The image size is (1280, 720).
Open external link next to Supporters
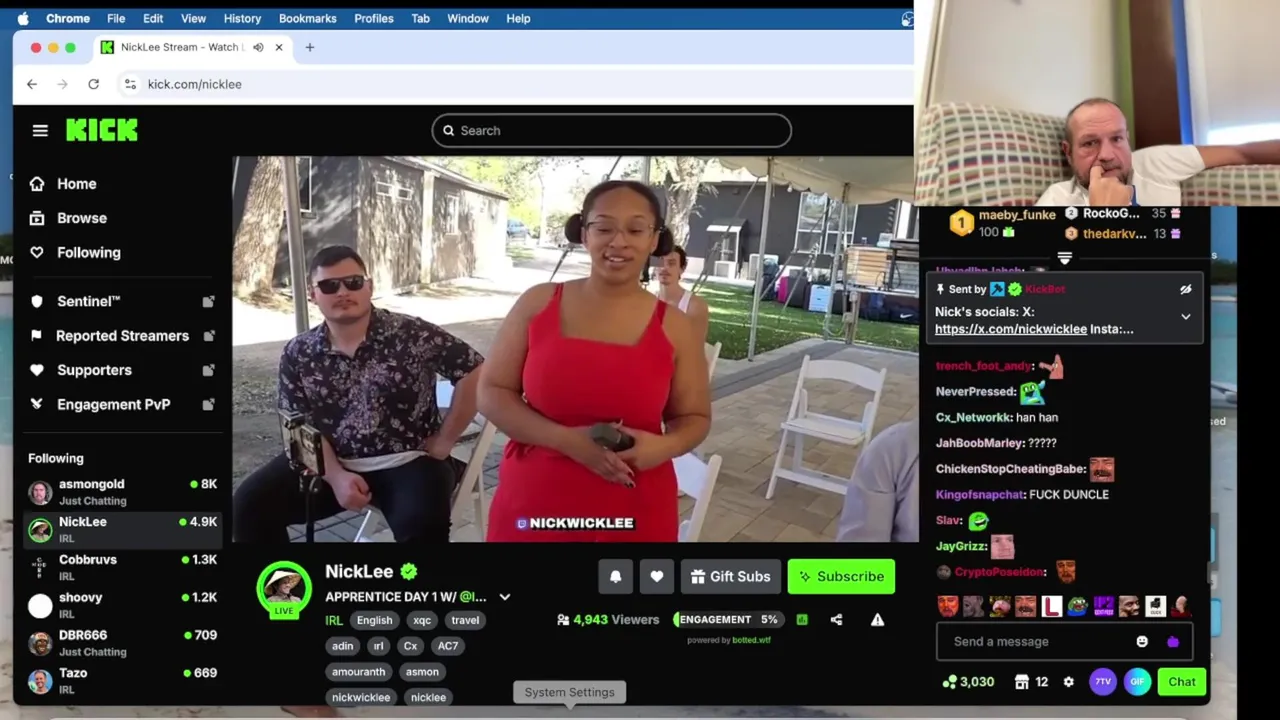(208, 370)
